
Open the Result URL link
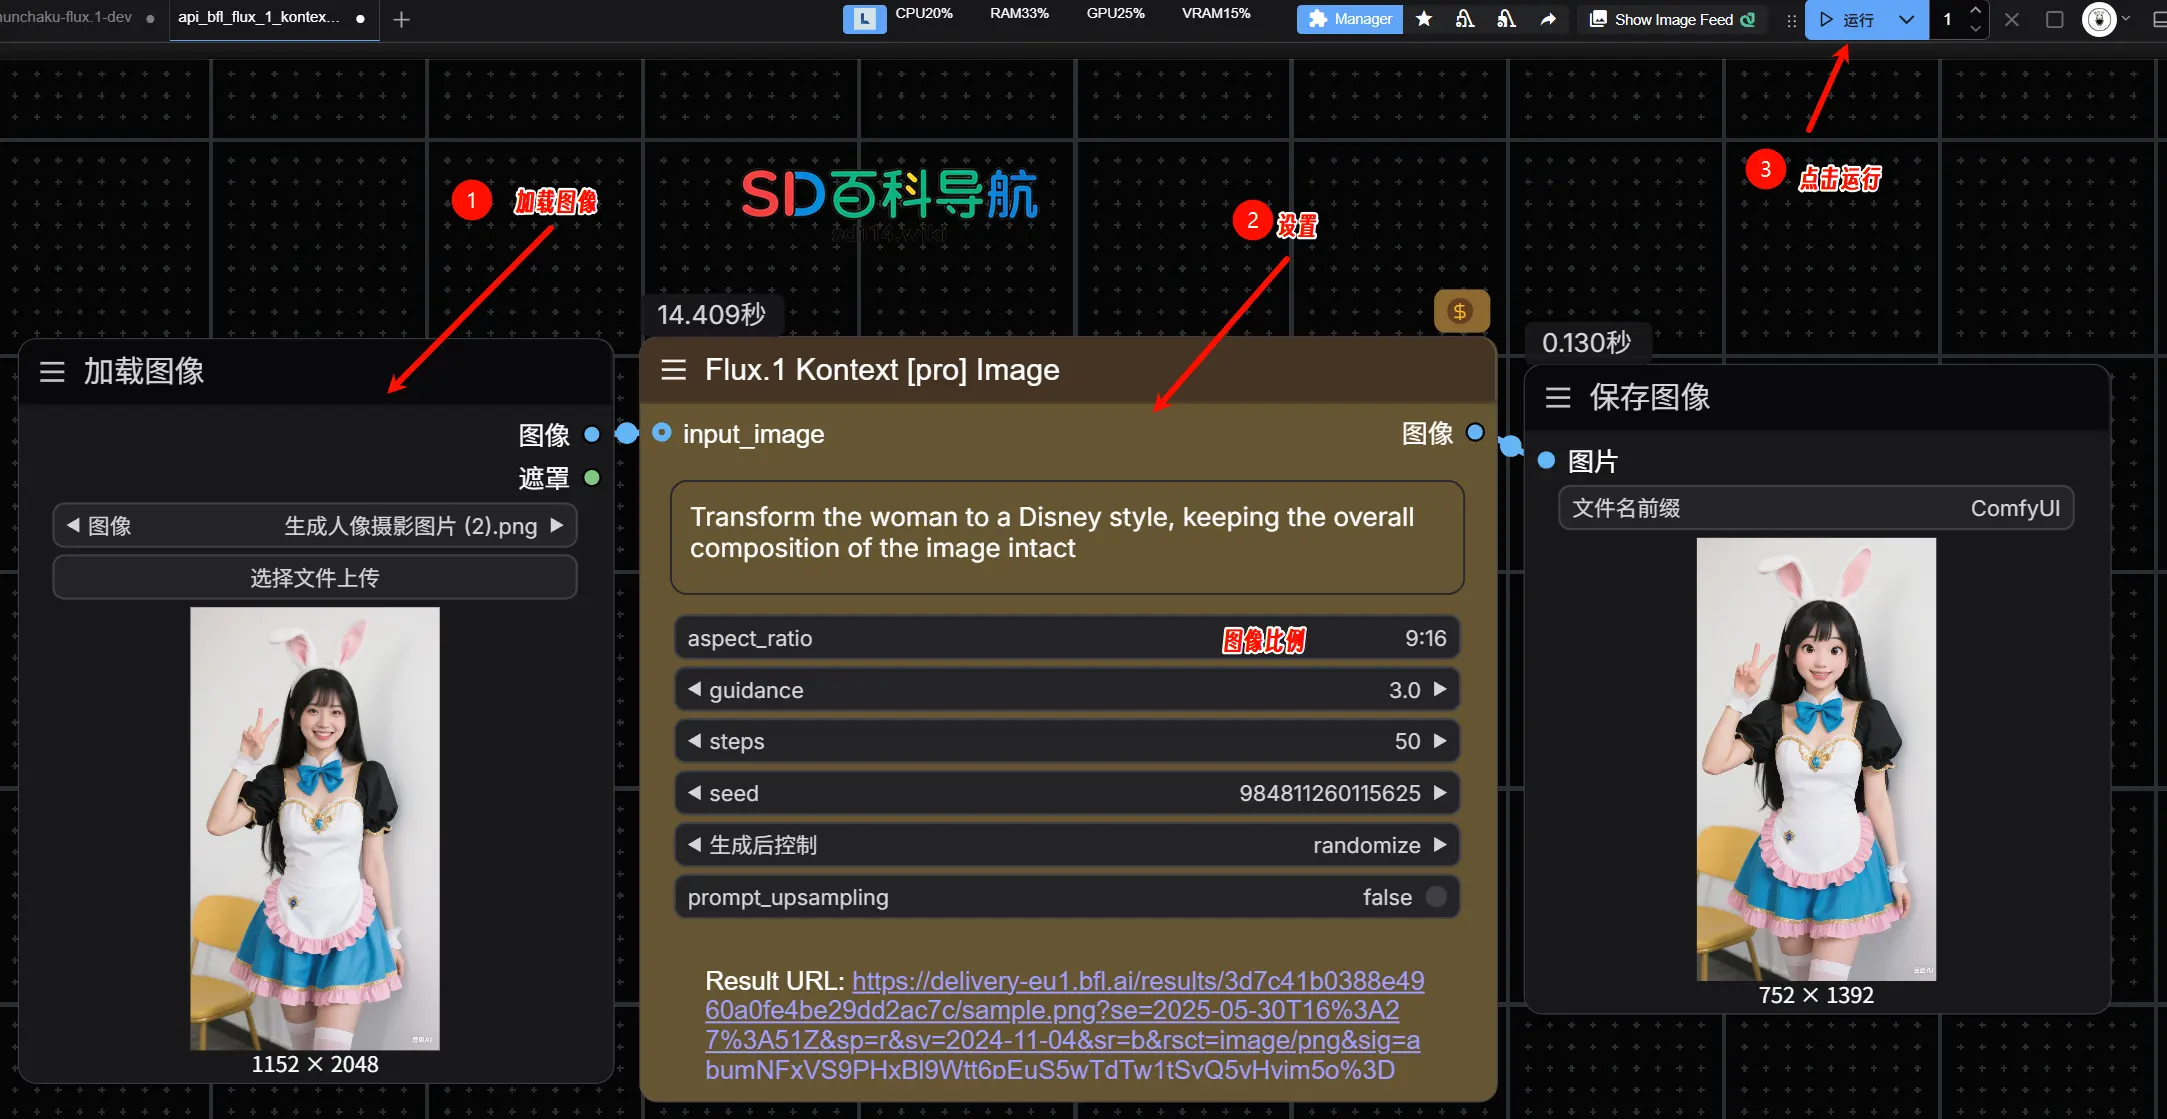1063,1025
